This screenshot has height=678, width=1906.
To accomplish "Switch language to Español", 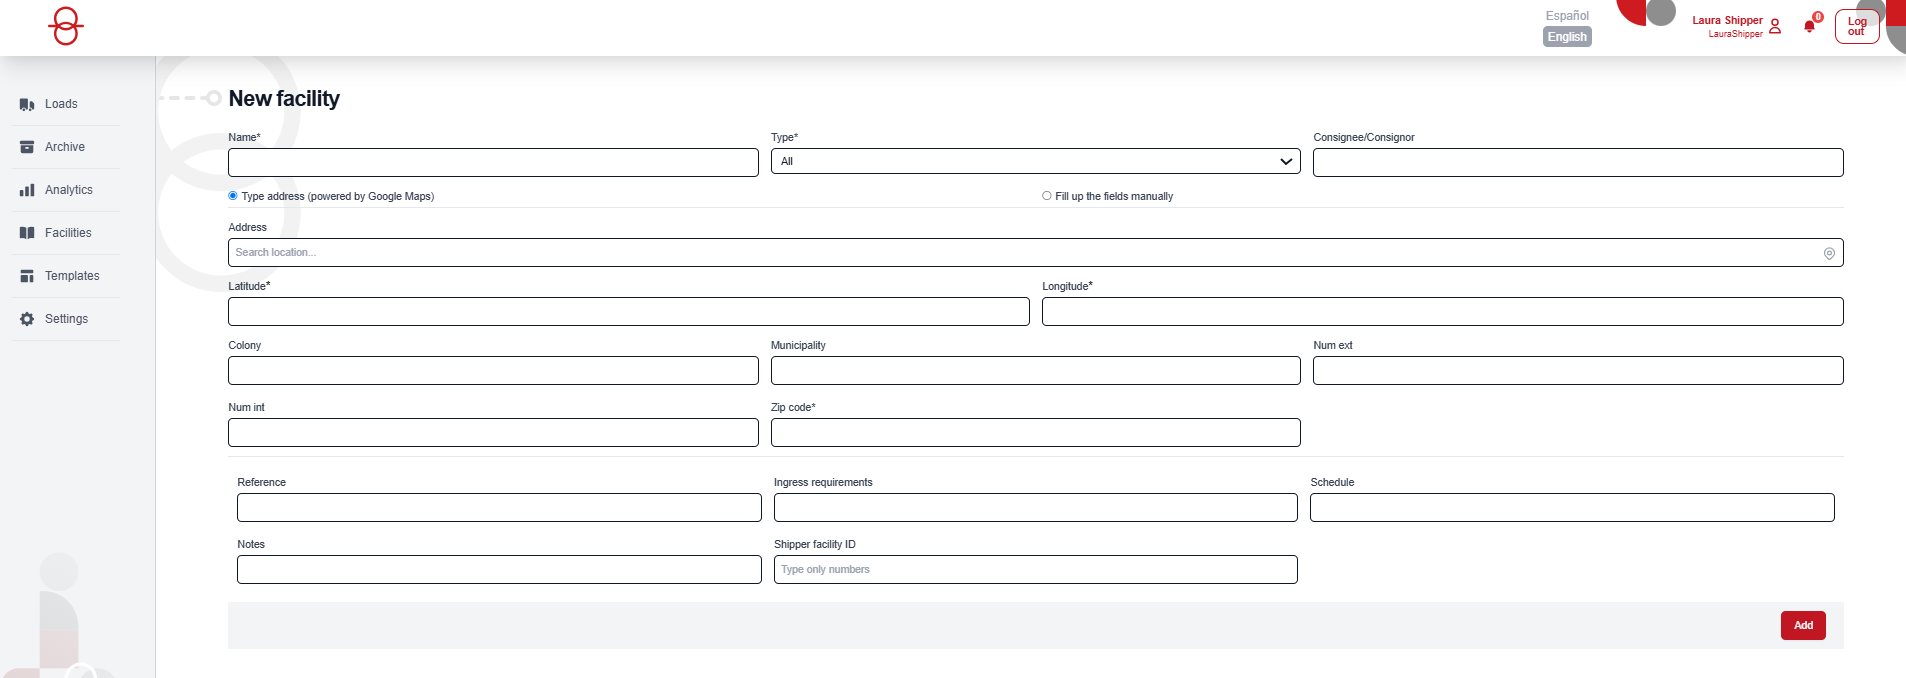I will [1567, 15].
